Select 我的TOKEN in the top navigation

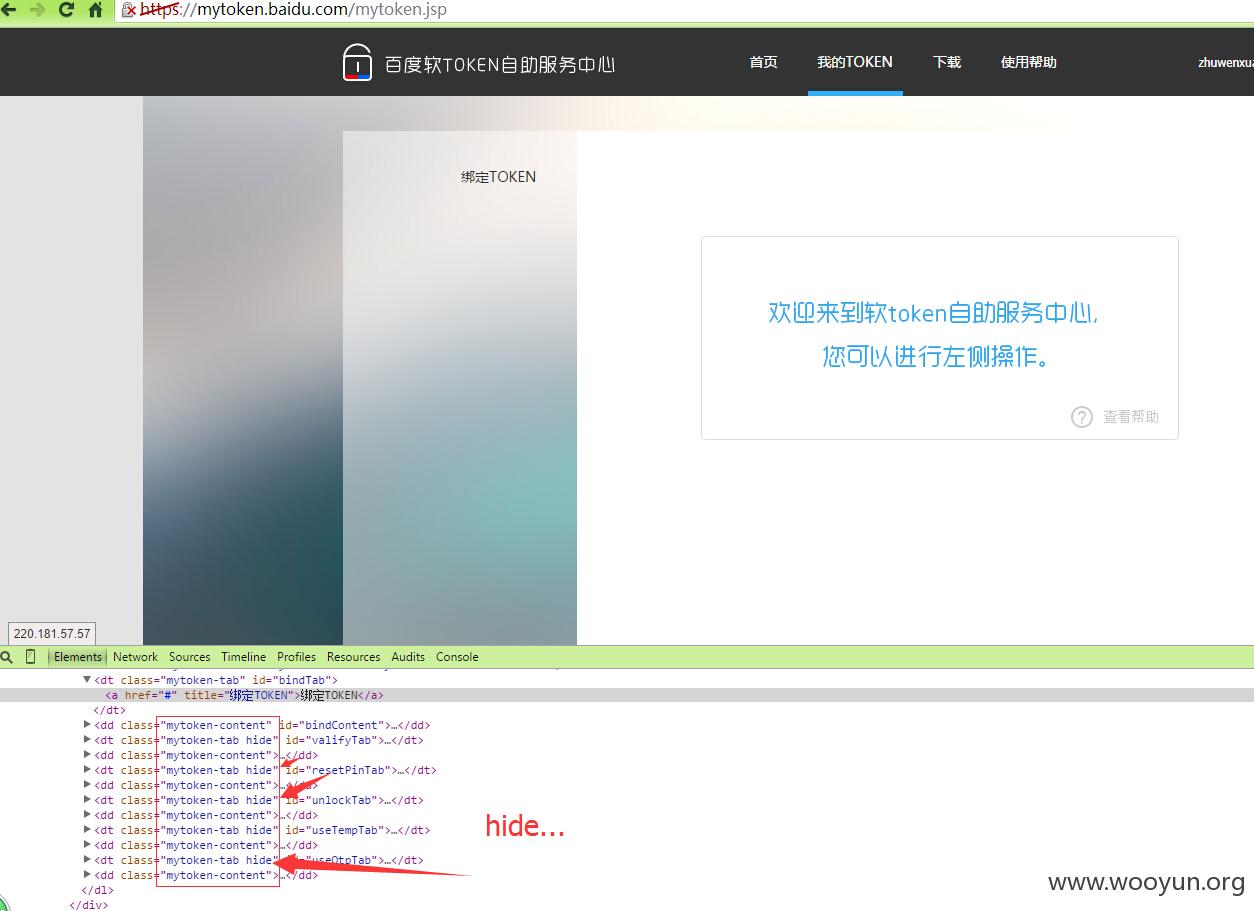pyautogui.click(x=855, y=62)
